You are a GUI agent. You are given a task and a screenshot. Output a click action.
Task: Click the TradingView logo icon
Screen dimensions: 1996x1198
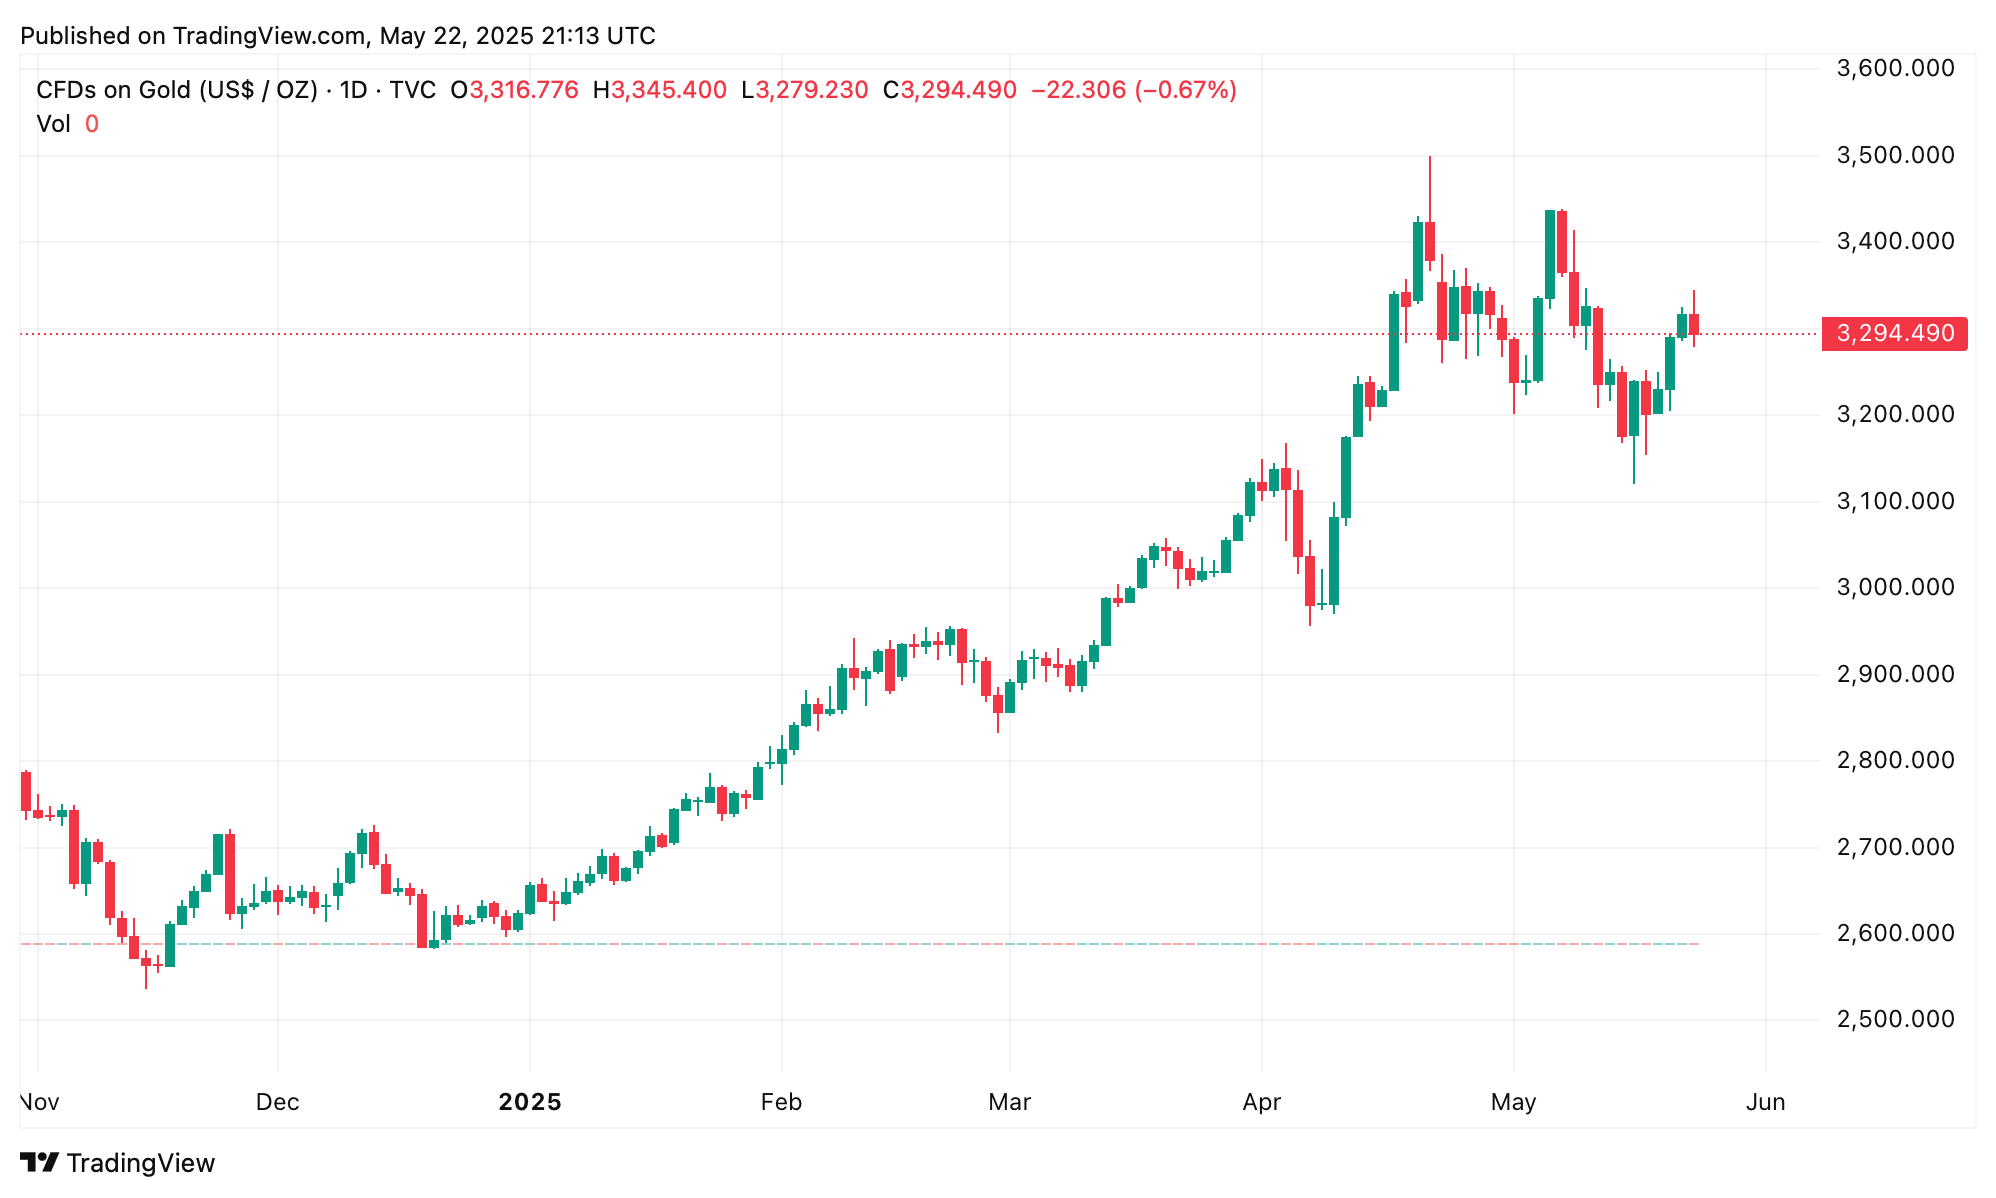tap(40, 1163)
